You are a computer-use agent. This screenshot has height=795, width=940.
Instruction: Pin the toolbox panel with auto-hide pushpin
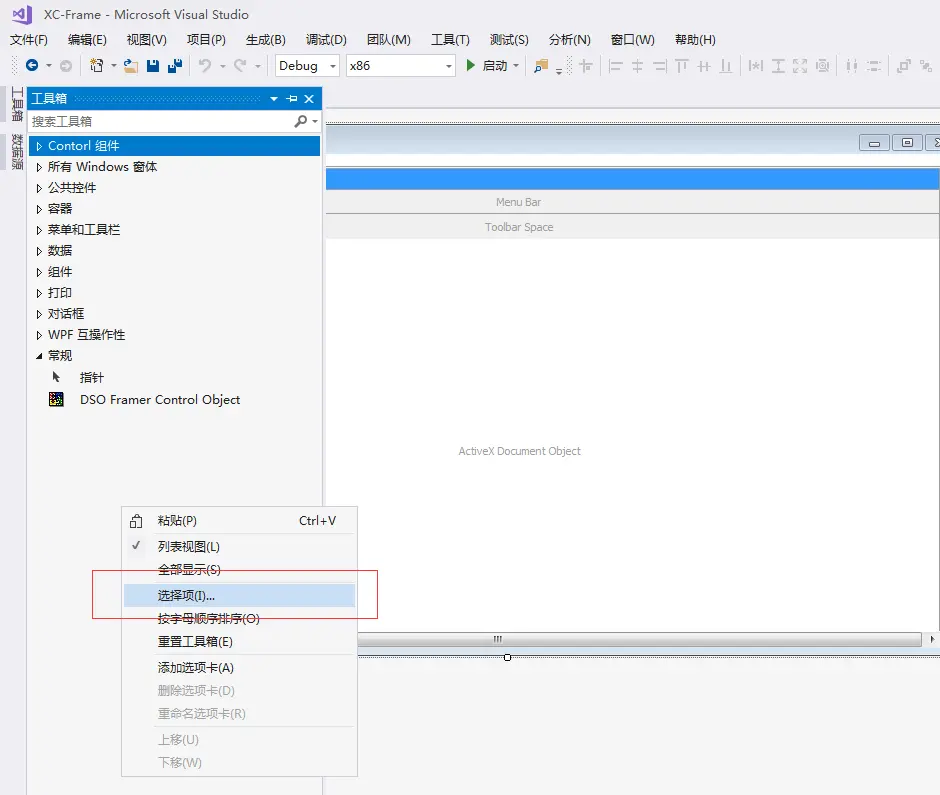292,98
